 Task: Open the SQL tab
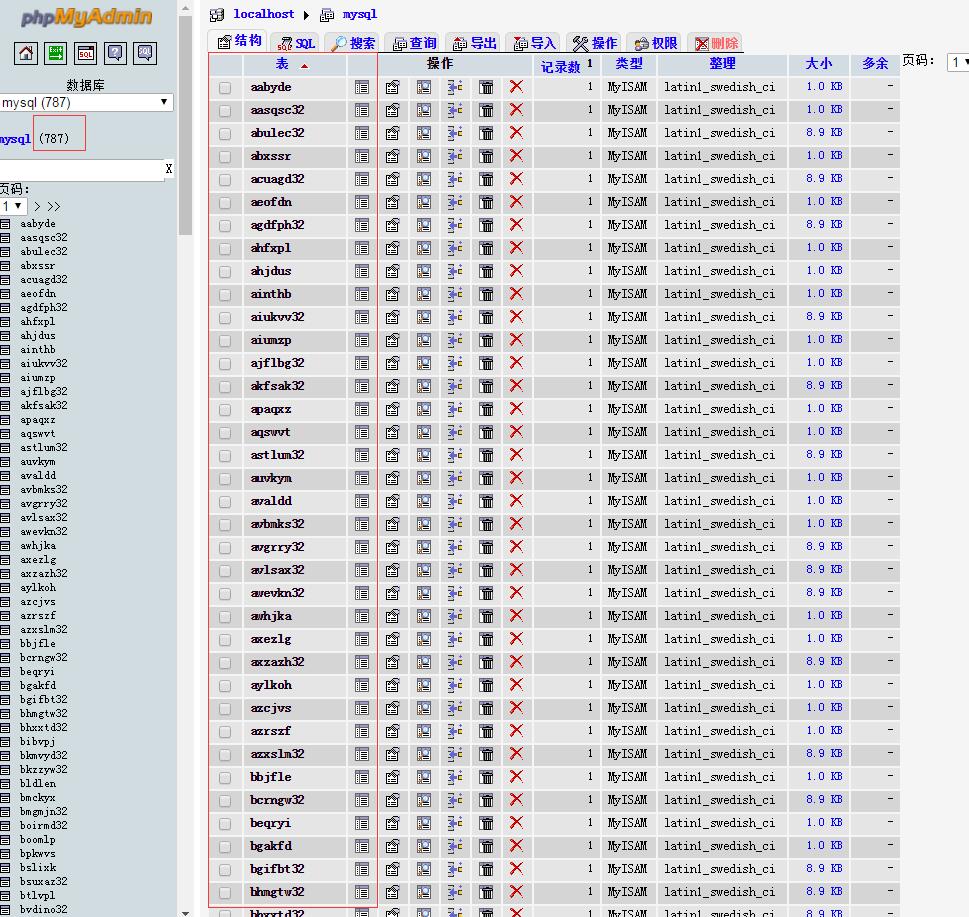[x=296, y=43]
